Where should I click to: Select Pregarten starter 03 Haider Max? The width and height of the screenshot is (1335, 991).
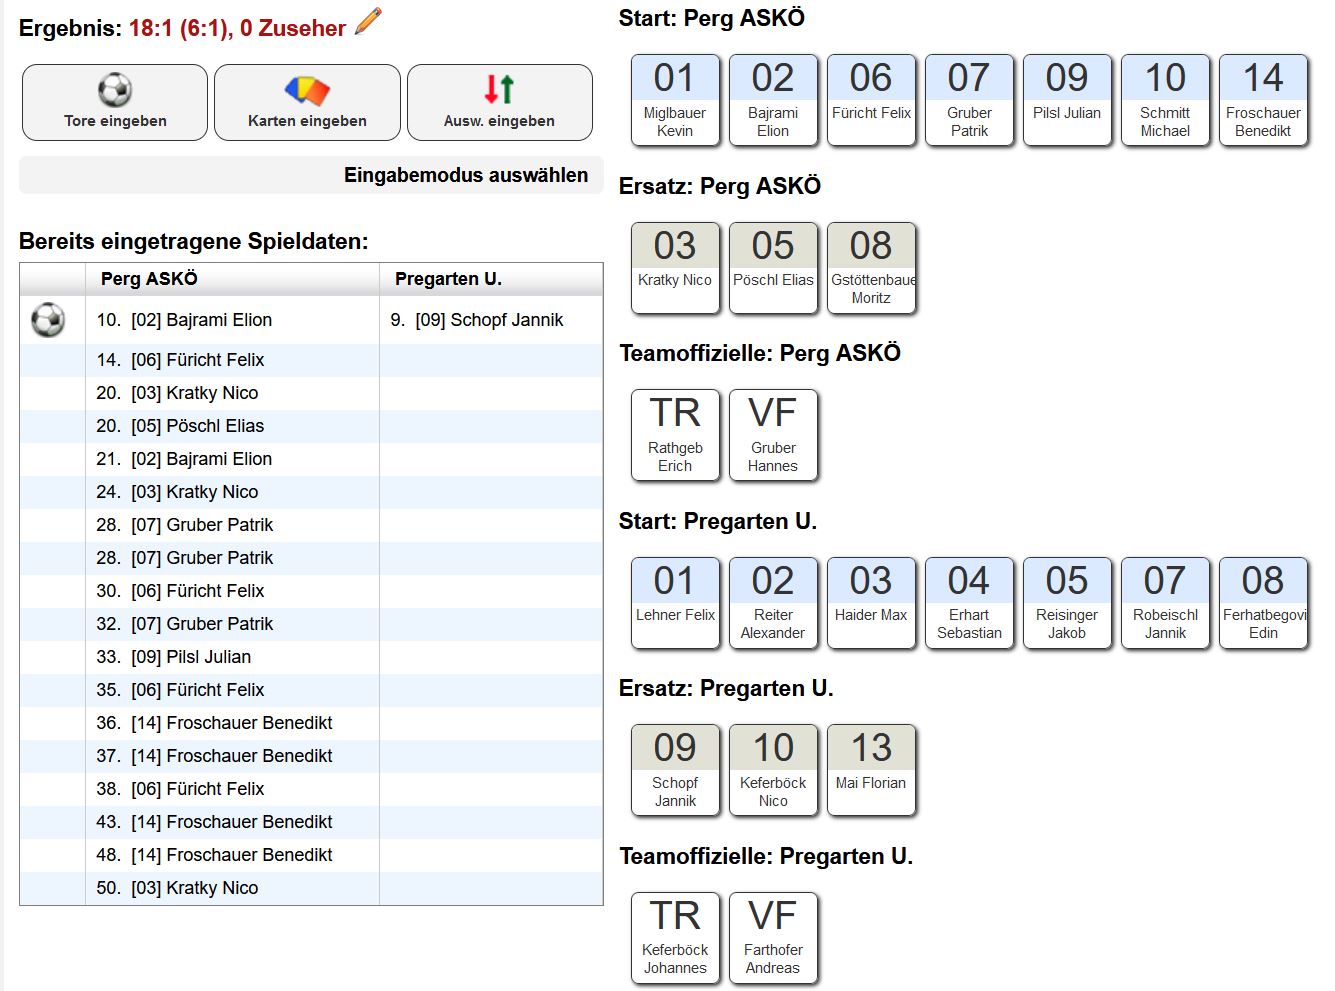click(x=871, y=603)
